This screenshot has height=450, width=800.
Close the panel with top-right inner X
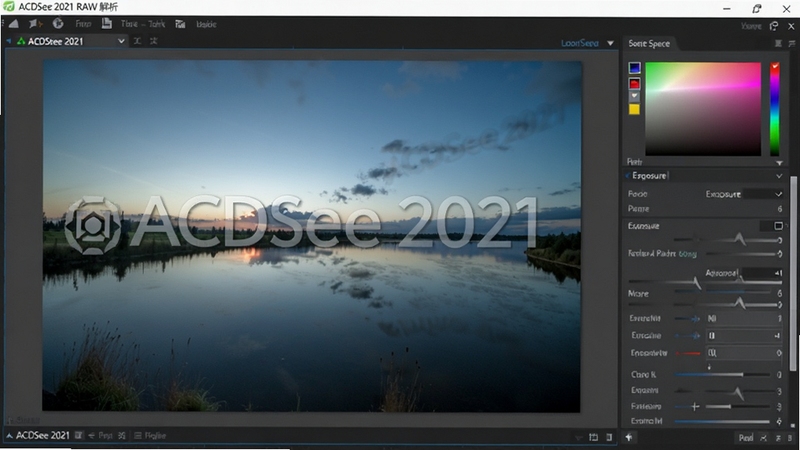point(791,26)
